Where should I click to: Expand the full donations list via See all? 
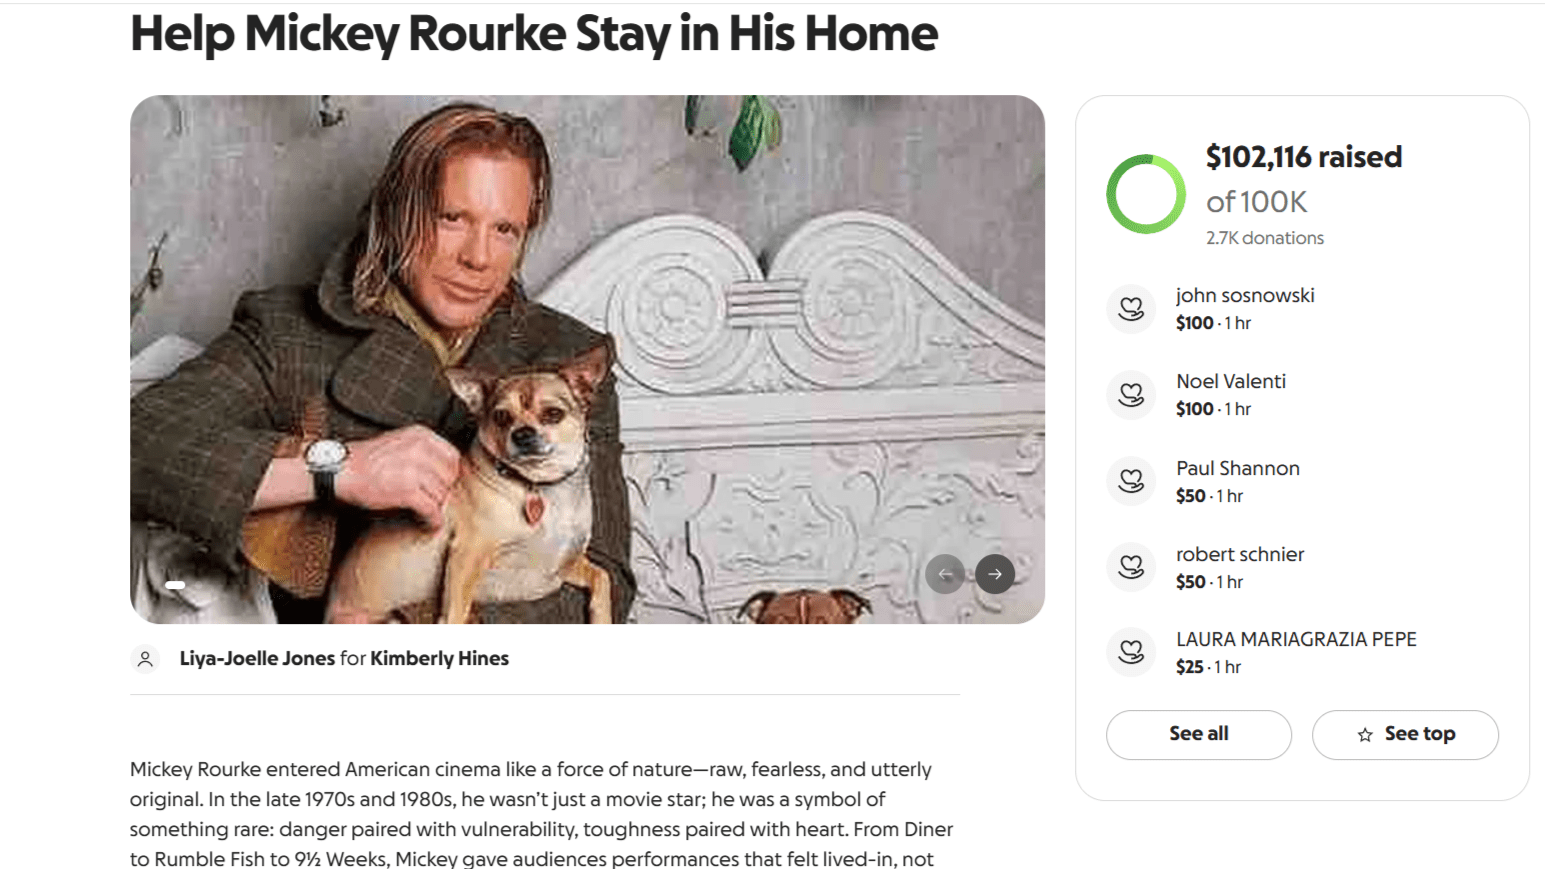[x=1198, y=734]
